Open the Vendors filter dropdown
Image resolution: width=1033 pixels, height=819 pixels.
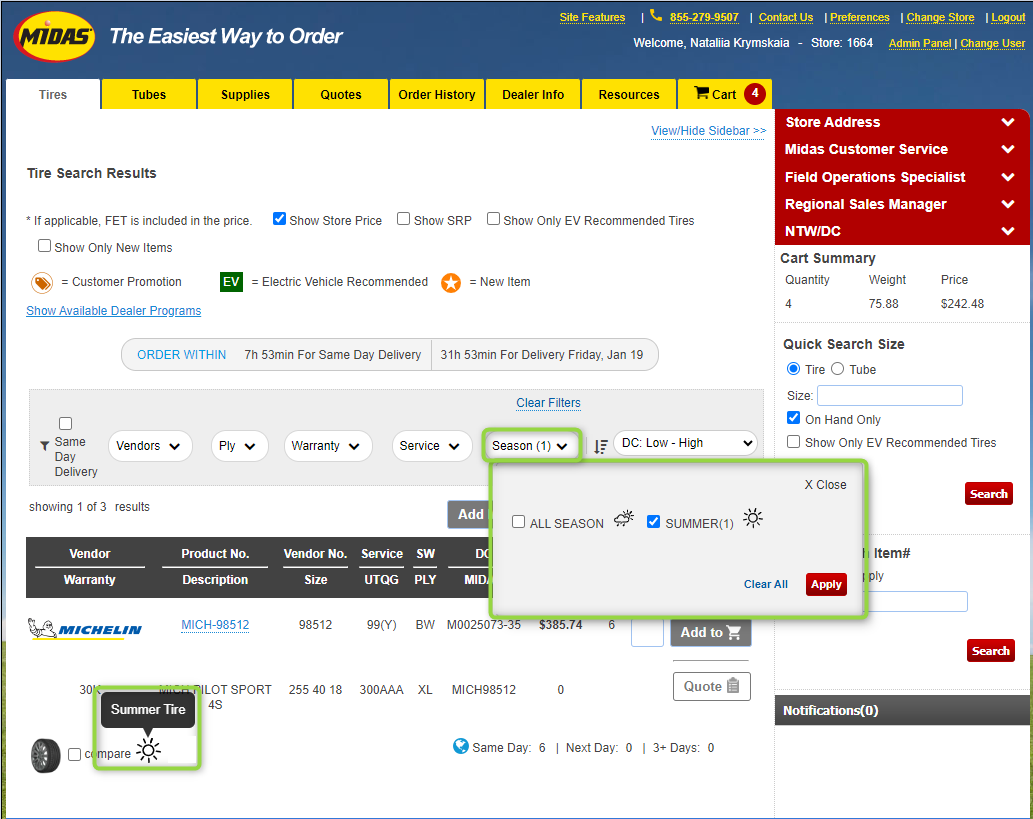(x=150, y=446)
